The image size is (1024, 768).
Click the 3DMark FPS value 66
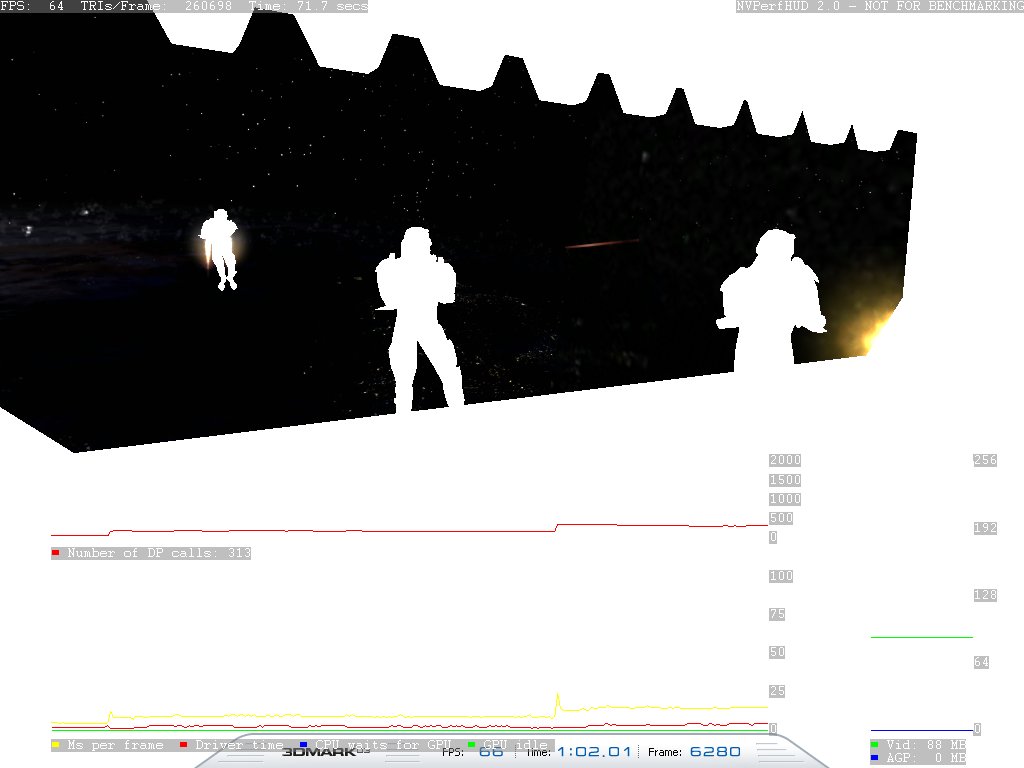(491, 752)
